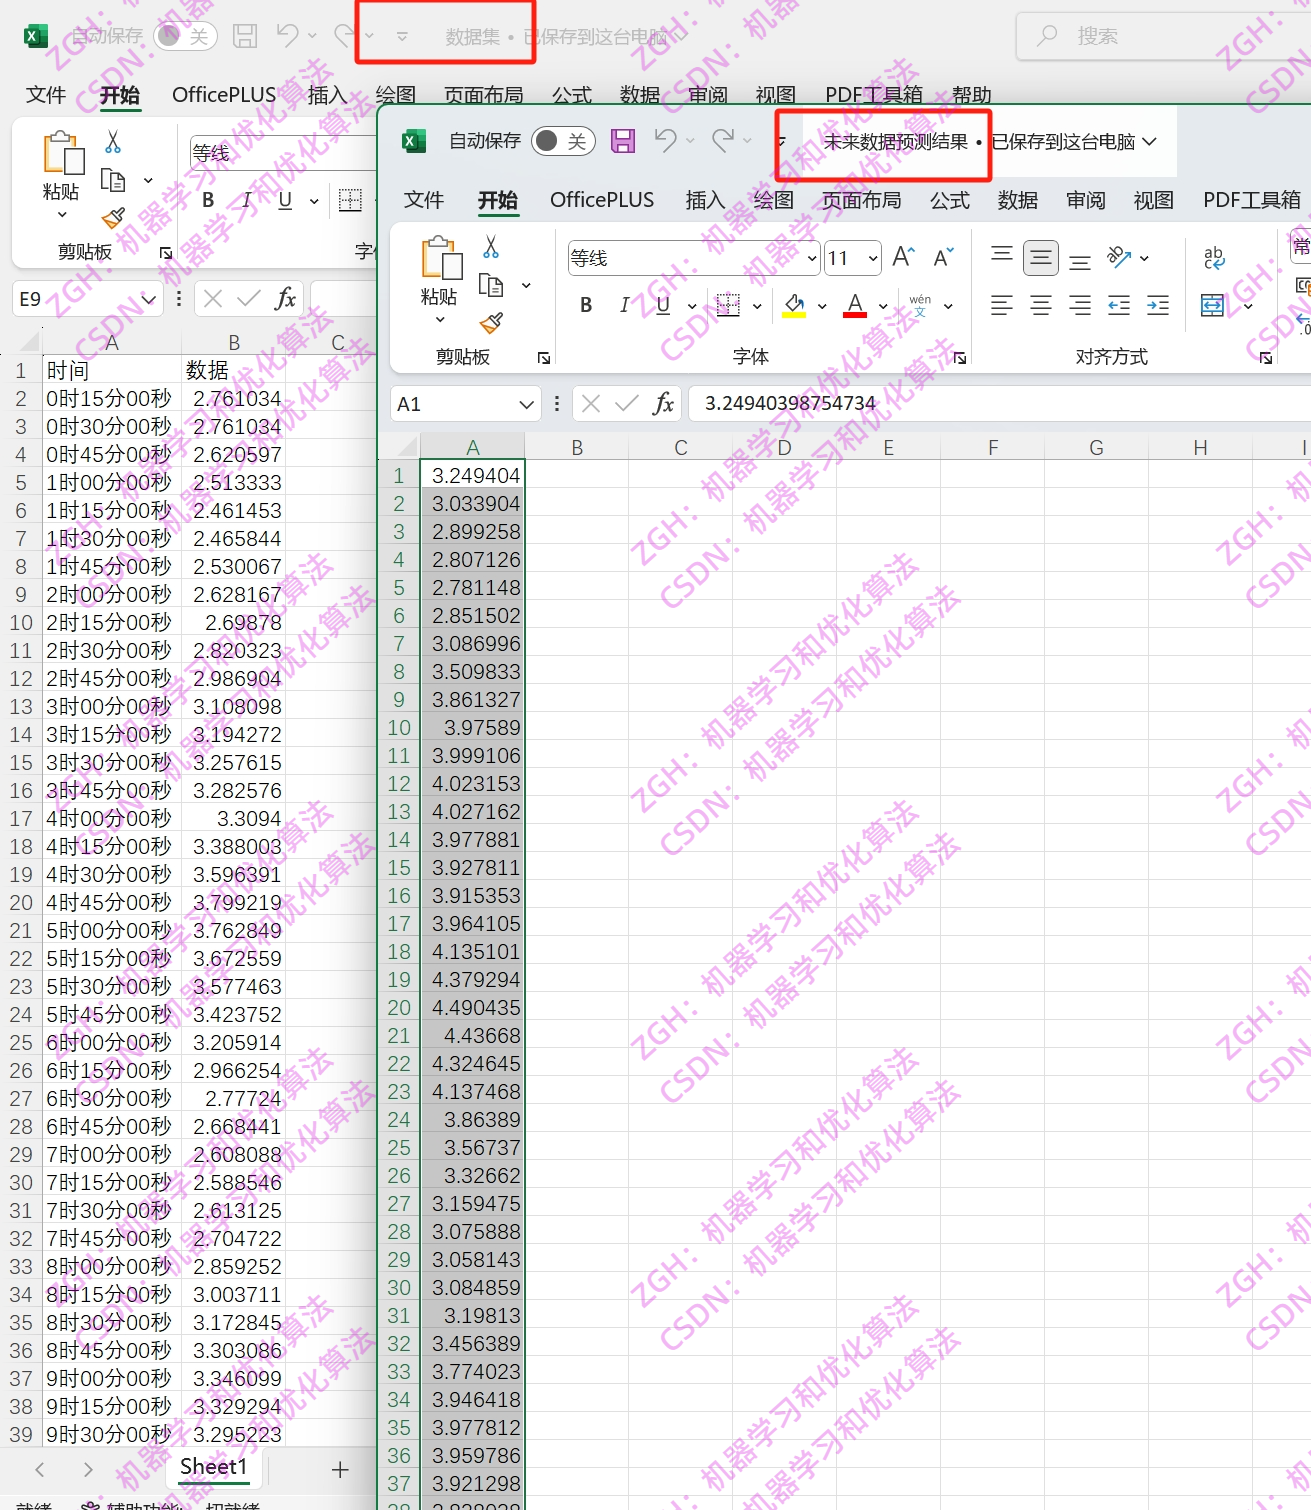
Task: Click the Orientation text-angle icon
Action: (x=1119, y=258)
